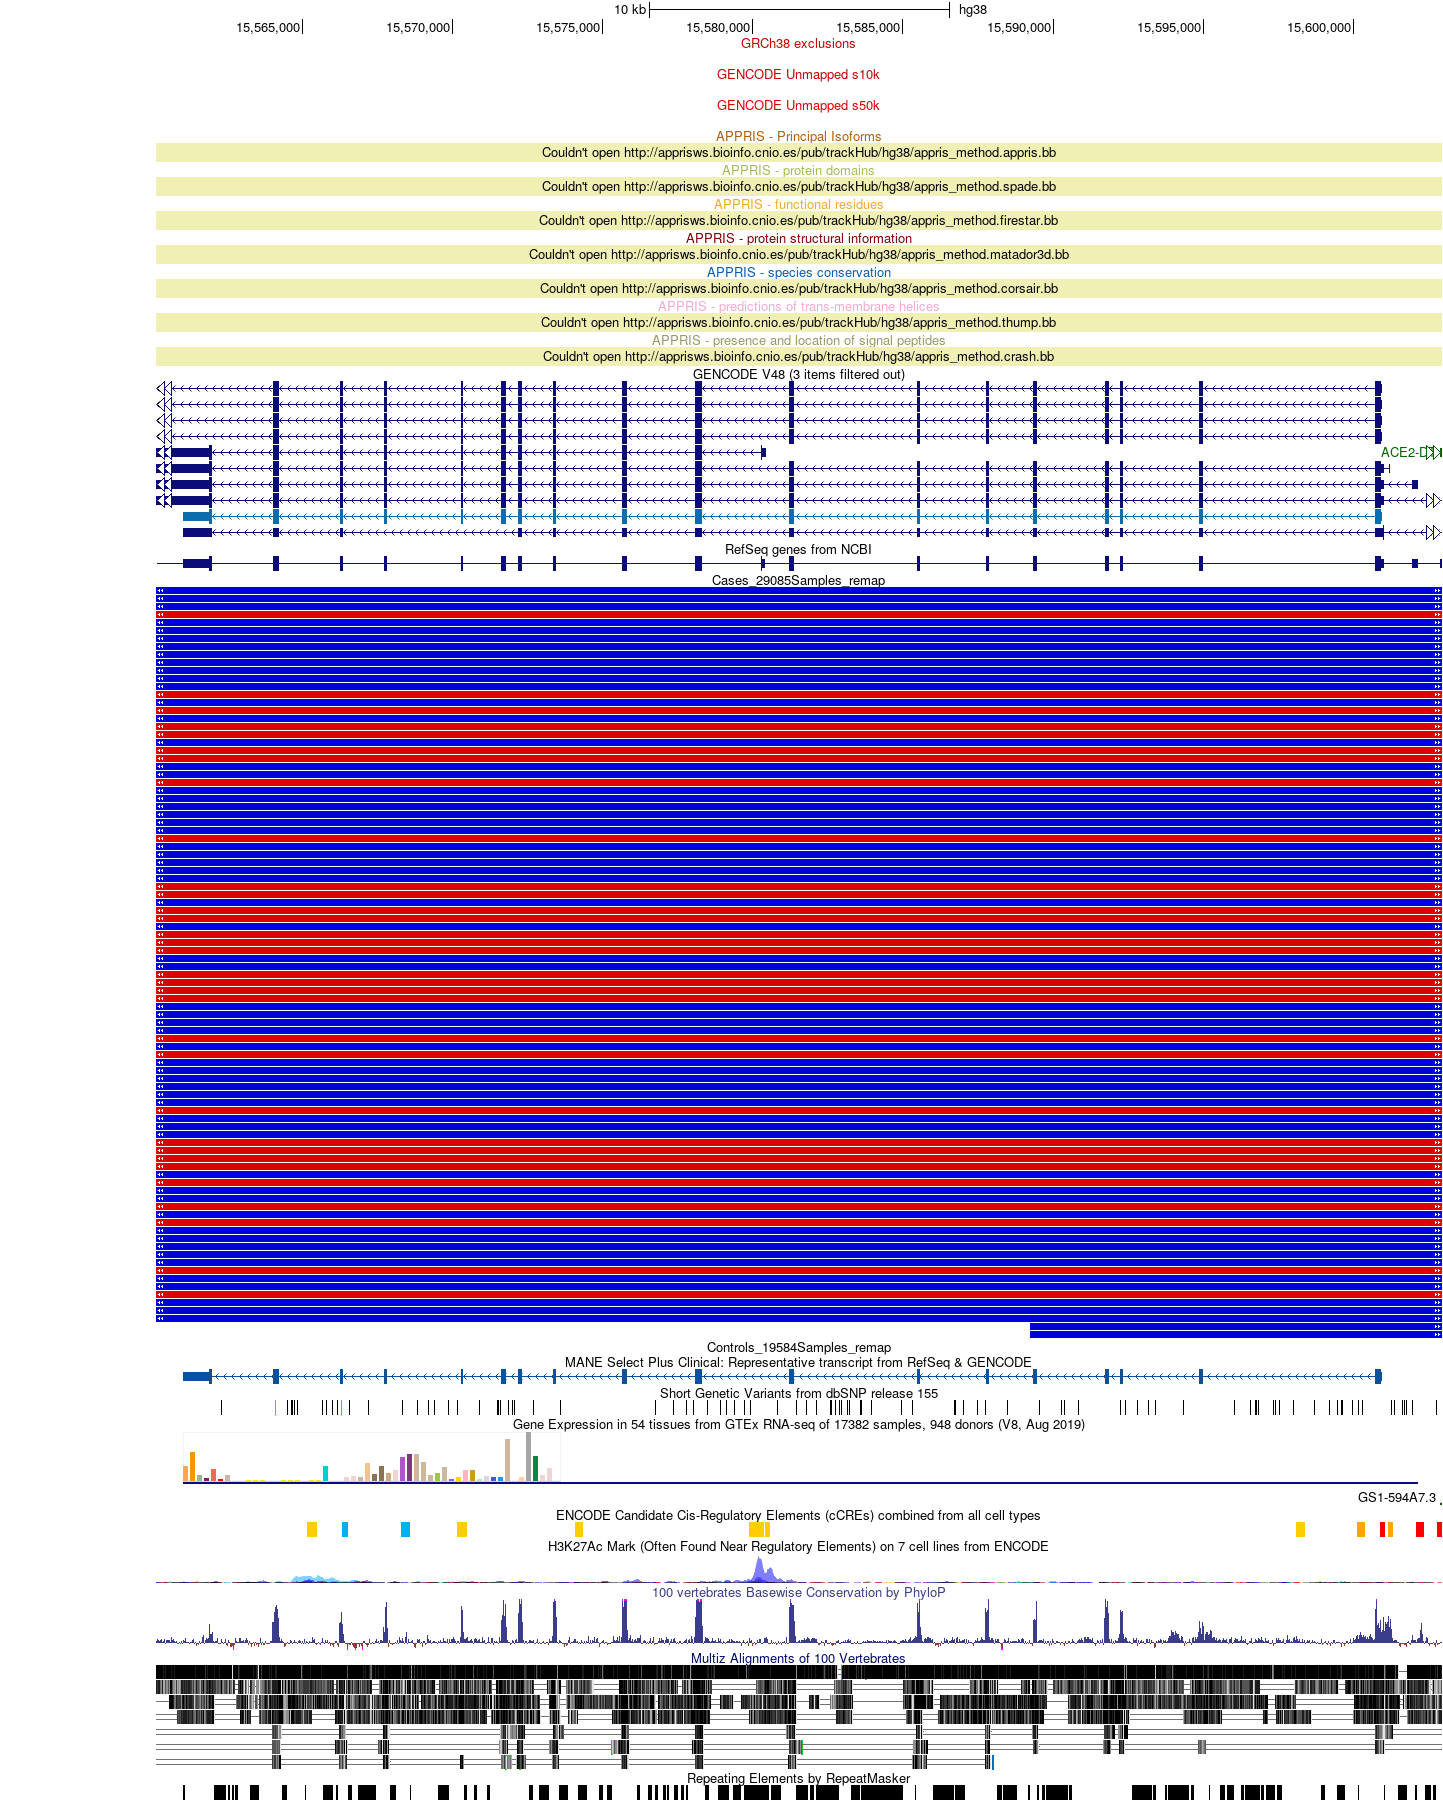1443x1801 pixels.
Task: Click the RefSeq gene model large 3' exon
Action: 197,564
